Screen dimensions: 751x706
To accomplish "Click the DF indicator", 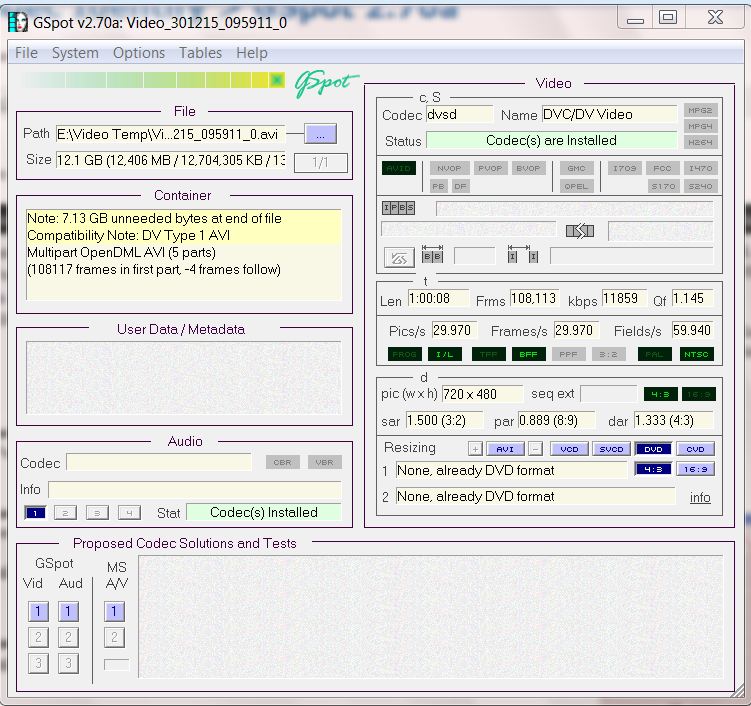I will [460, 186].
